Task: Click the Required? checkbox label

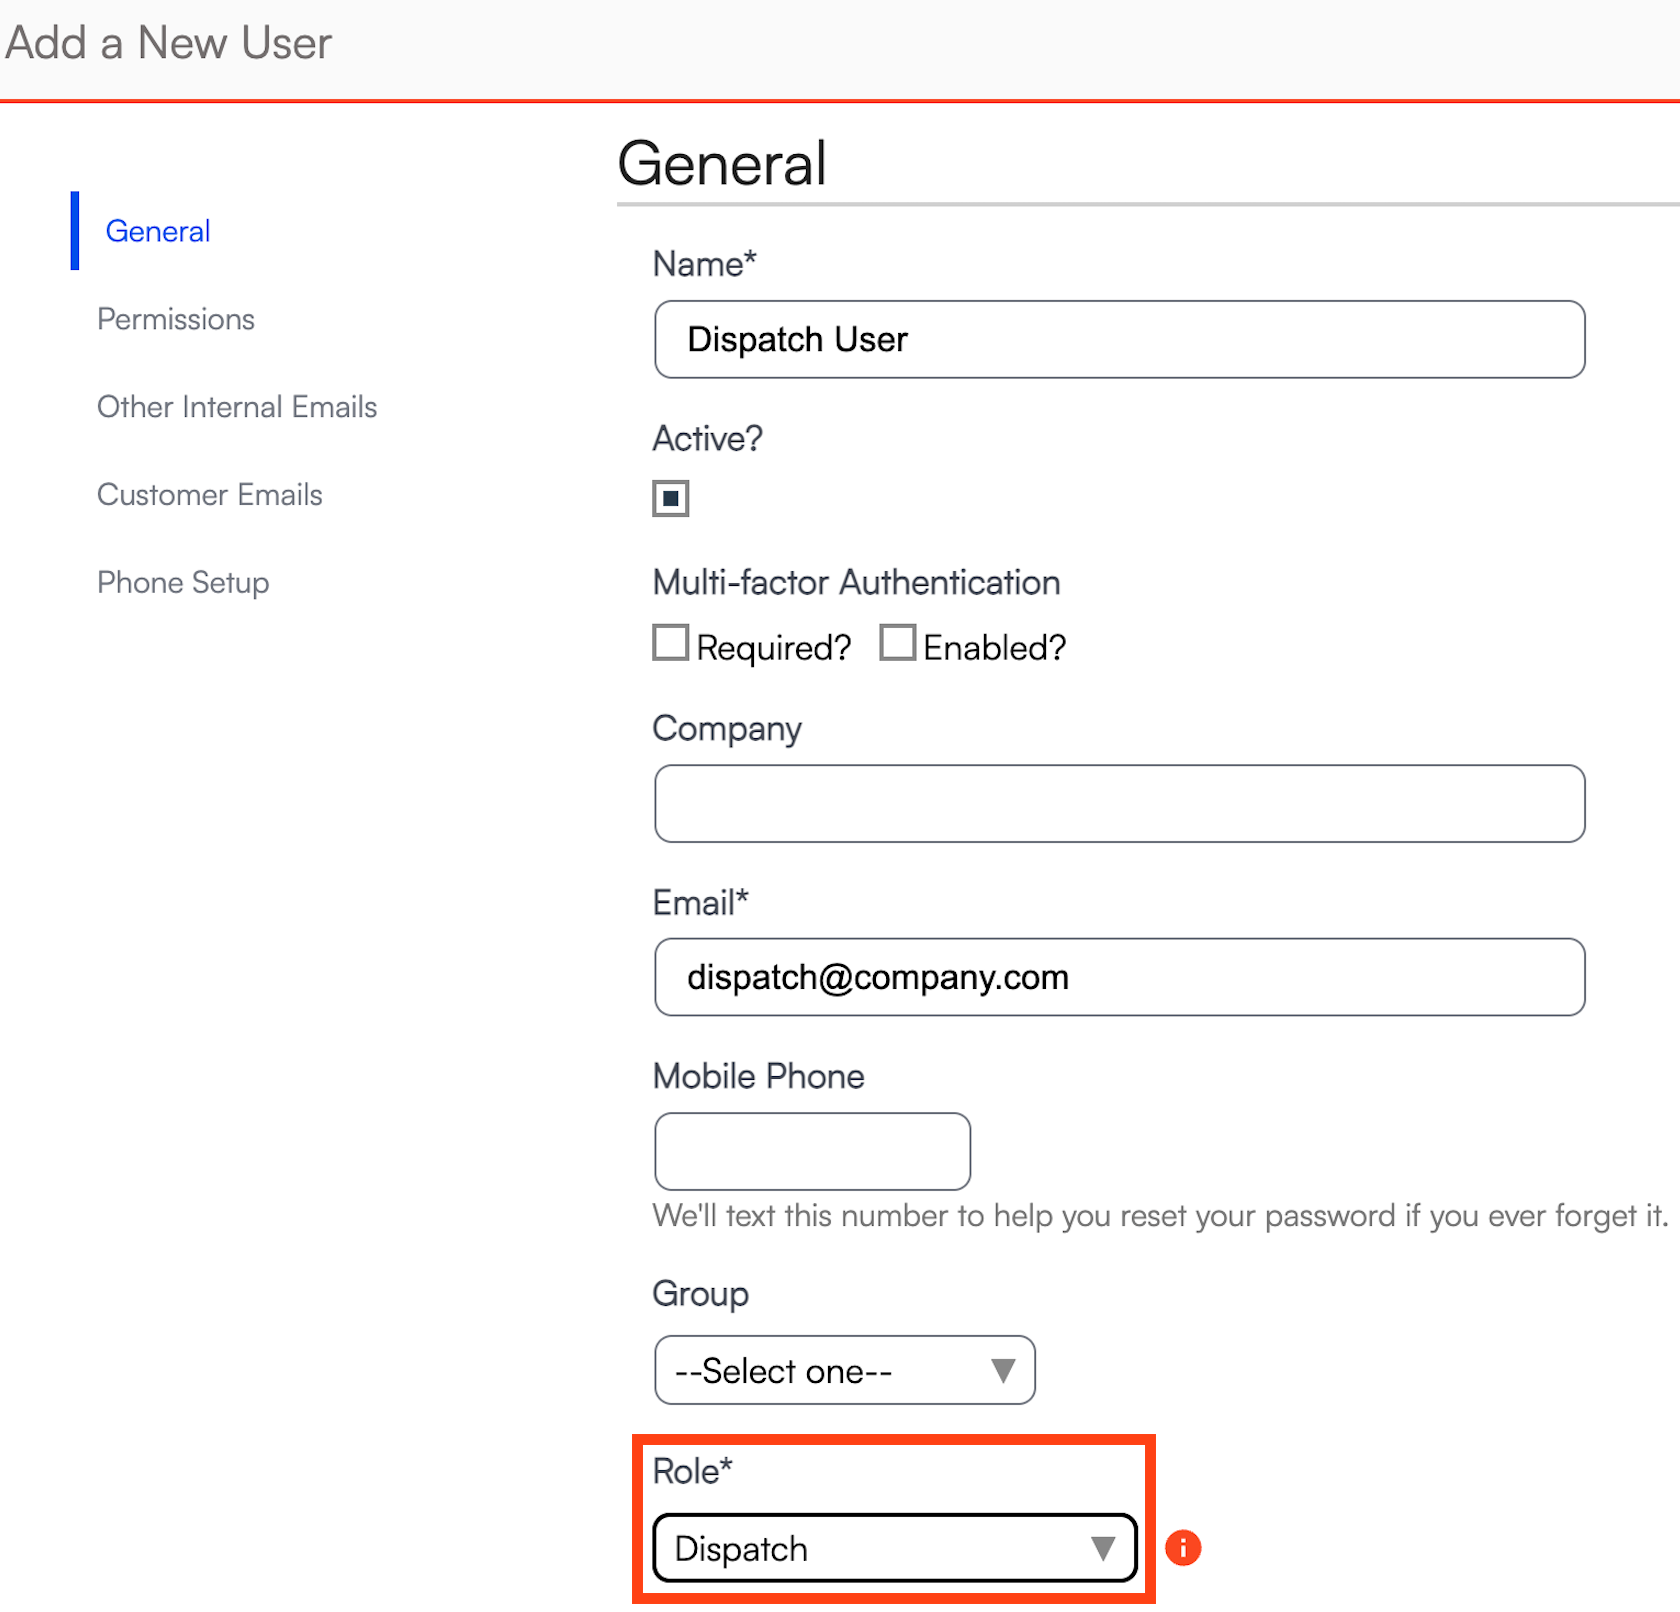Action: tap(773, 648)
